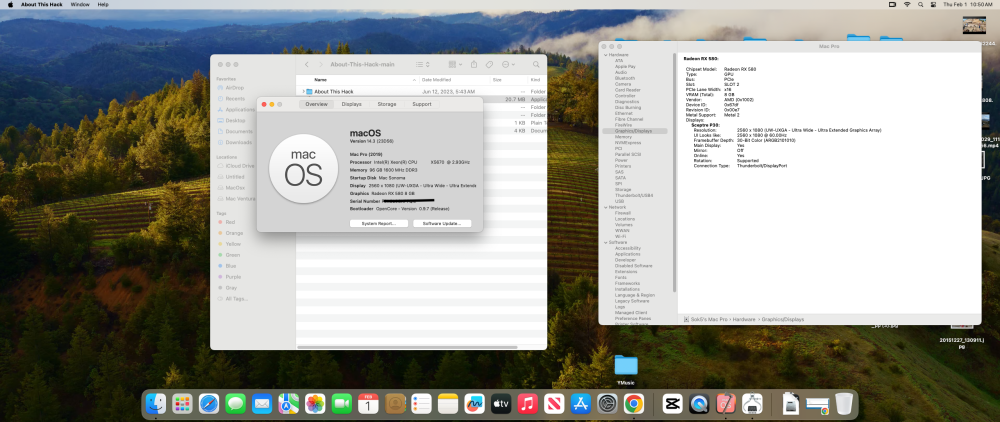
Task: Click the Software Update... button
Action: (442, 224)
